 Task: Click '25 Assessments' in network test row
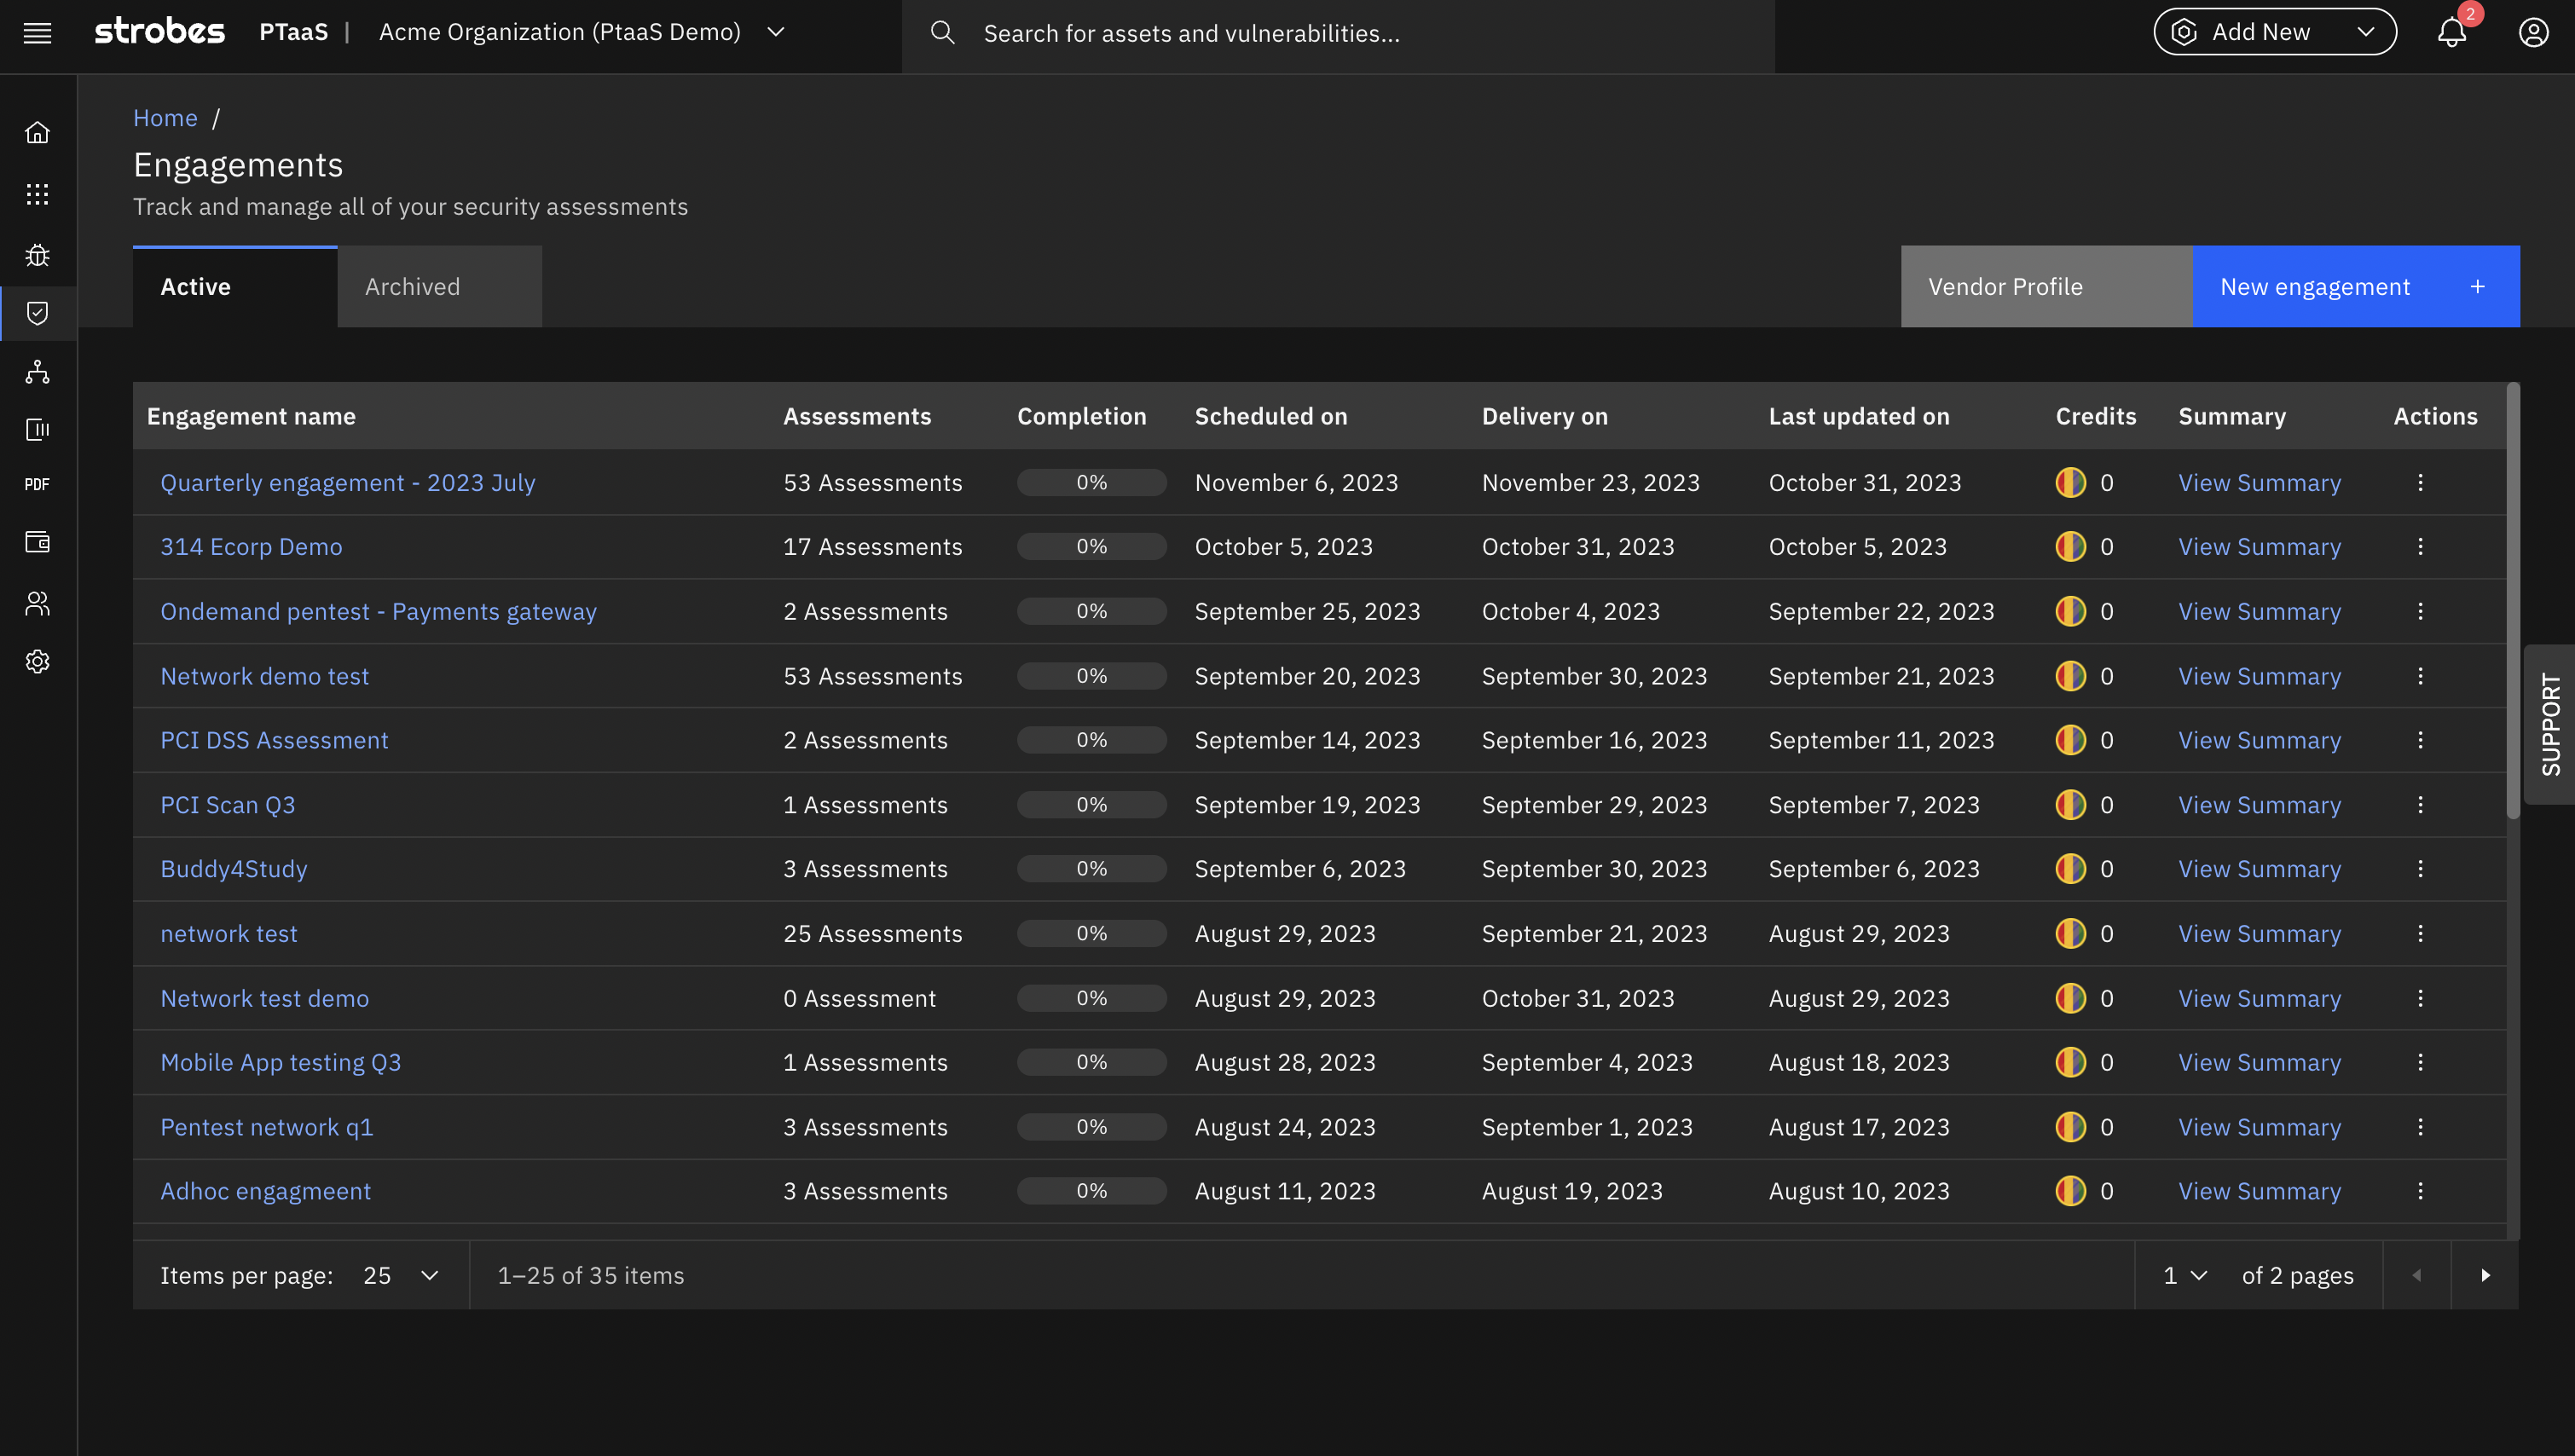click(x=872, y=933)
